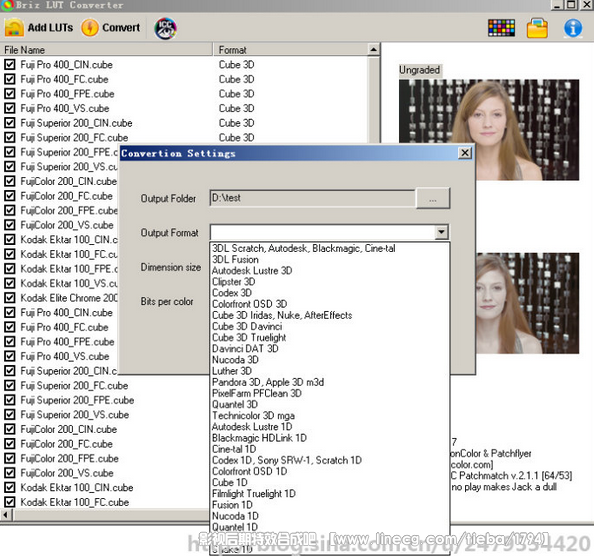The image size is (594, 556).
Task: Select Colorfront OSD 3D format
Action: [249, 304]
